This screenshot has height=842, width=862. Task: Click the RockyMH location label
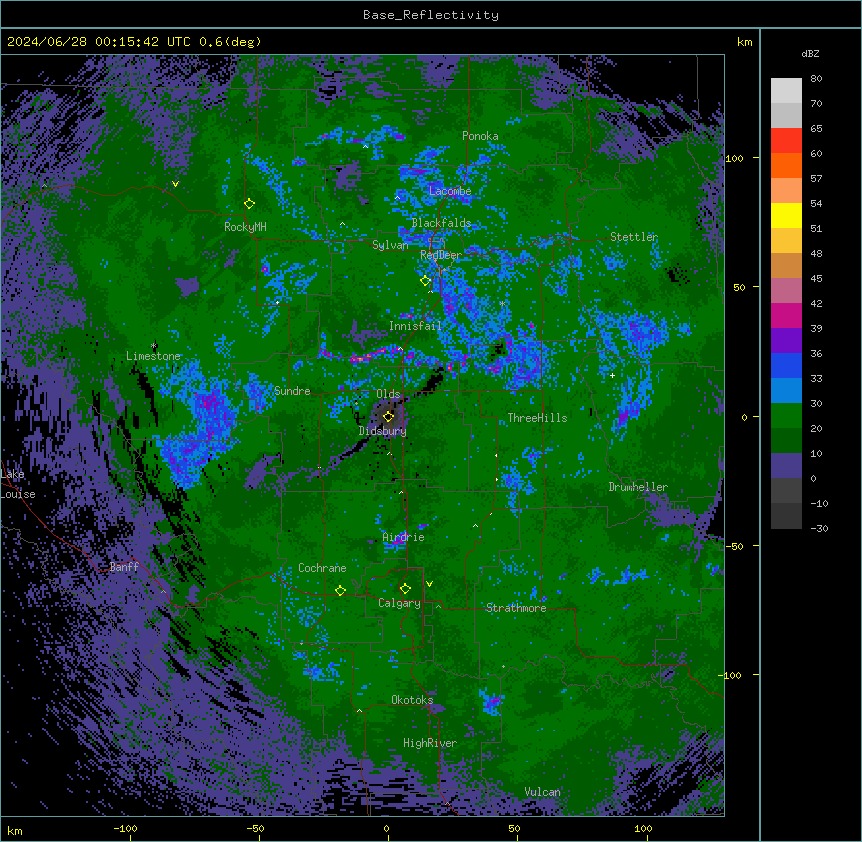point(245,227)
